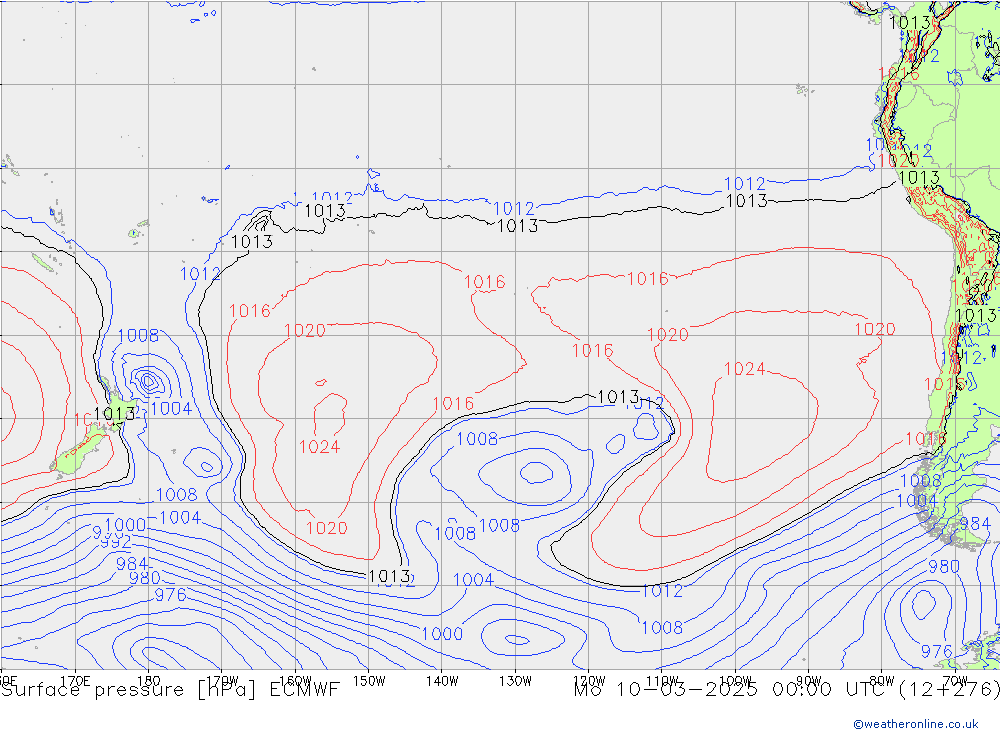
Task: Click the 976 label south of New Zealand
Action: [x=170, y=595]
